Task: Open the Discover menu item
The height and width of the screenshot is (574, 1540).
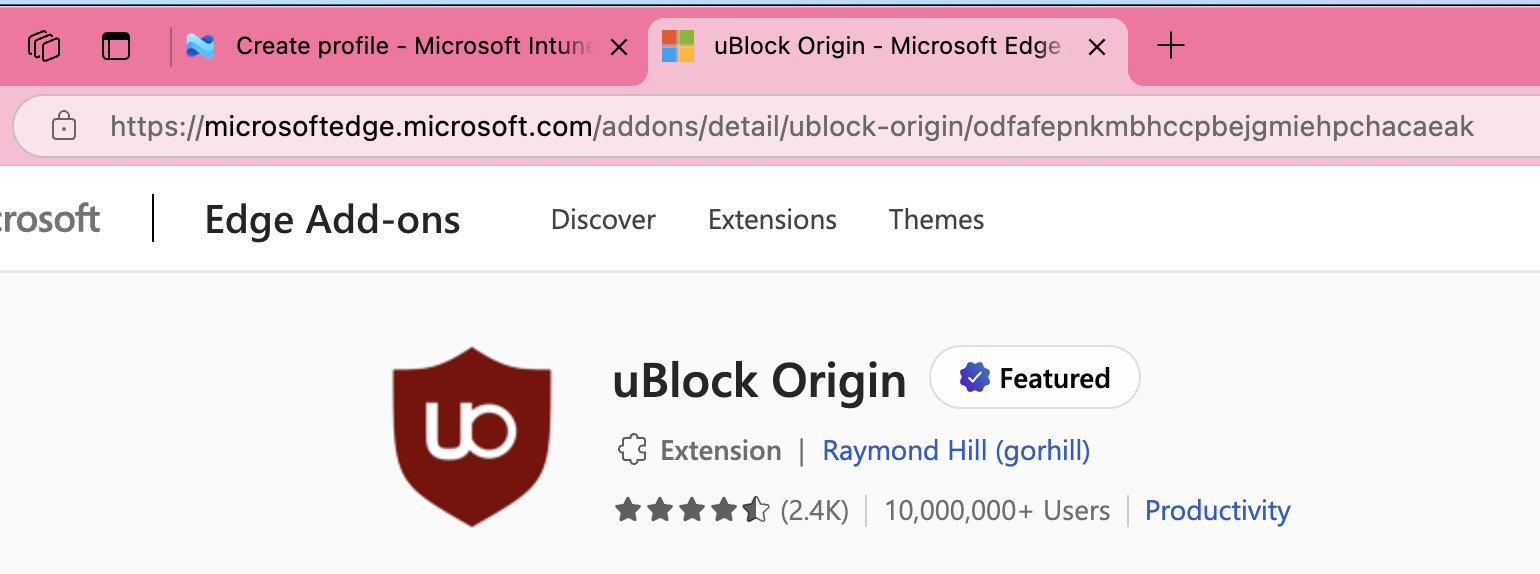Action: click(x=603, y=219)
